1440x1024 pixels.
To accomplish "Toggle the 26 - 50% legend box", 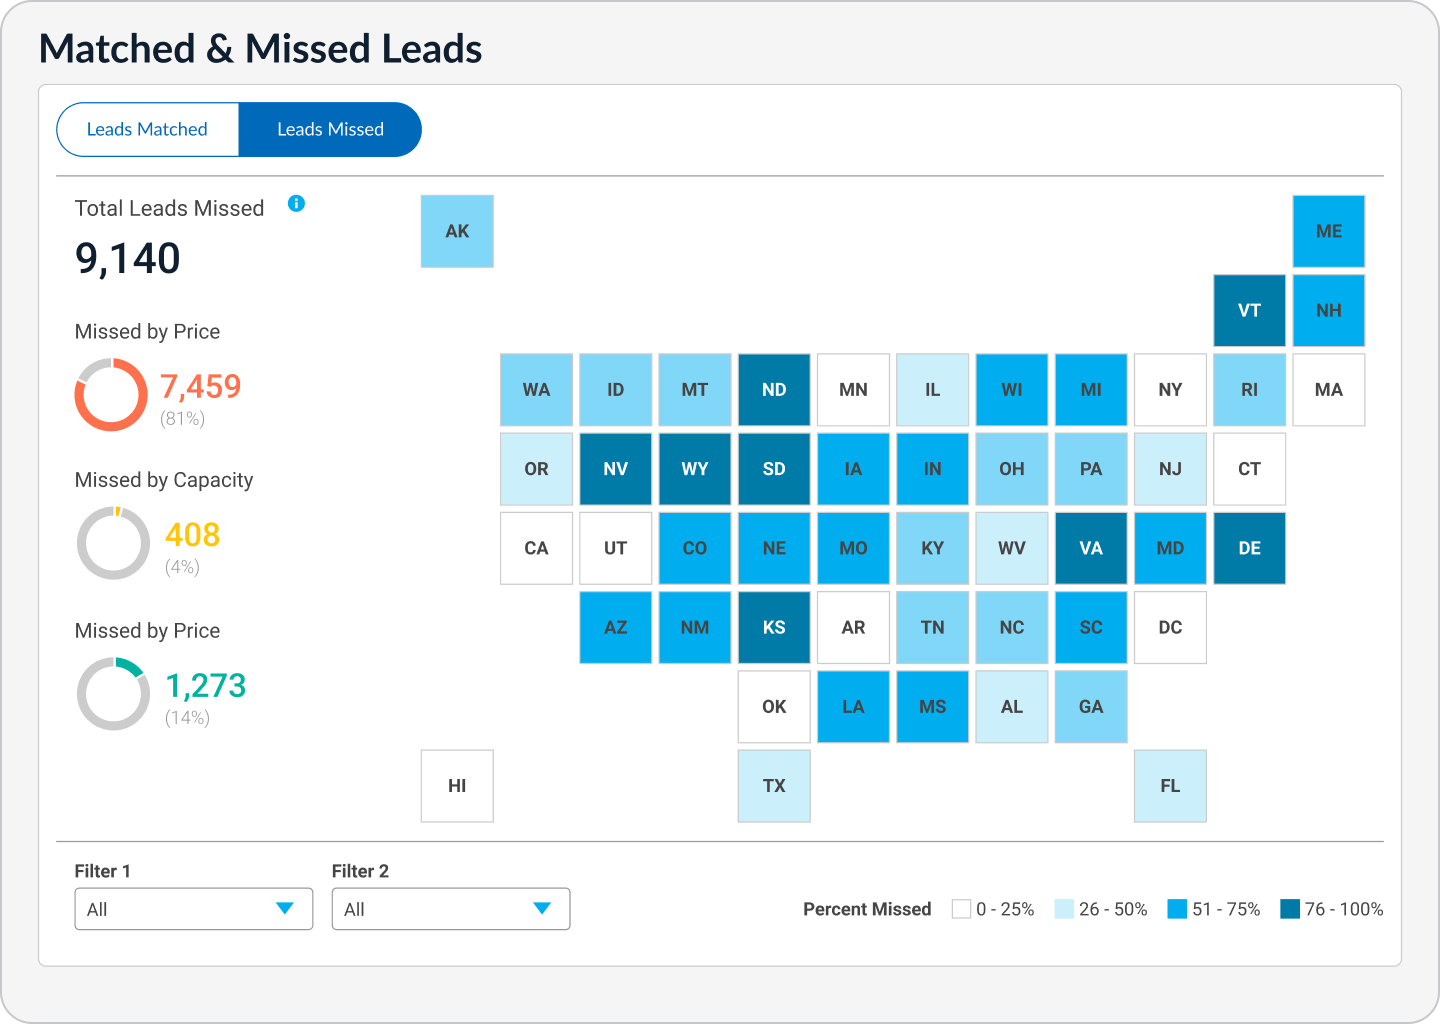I will click(1064, 909).
